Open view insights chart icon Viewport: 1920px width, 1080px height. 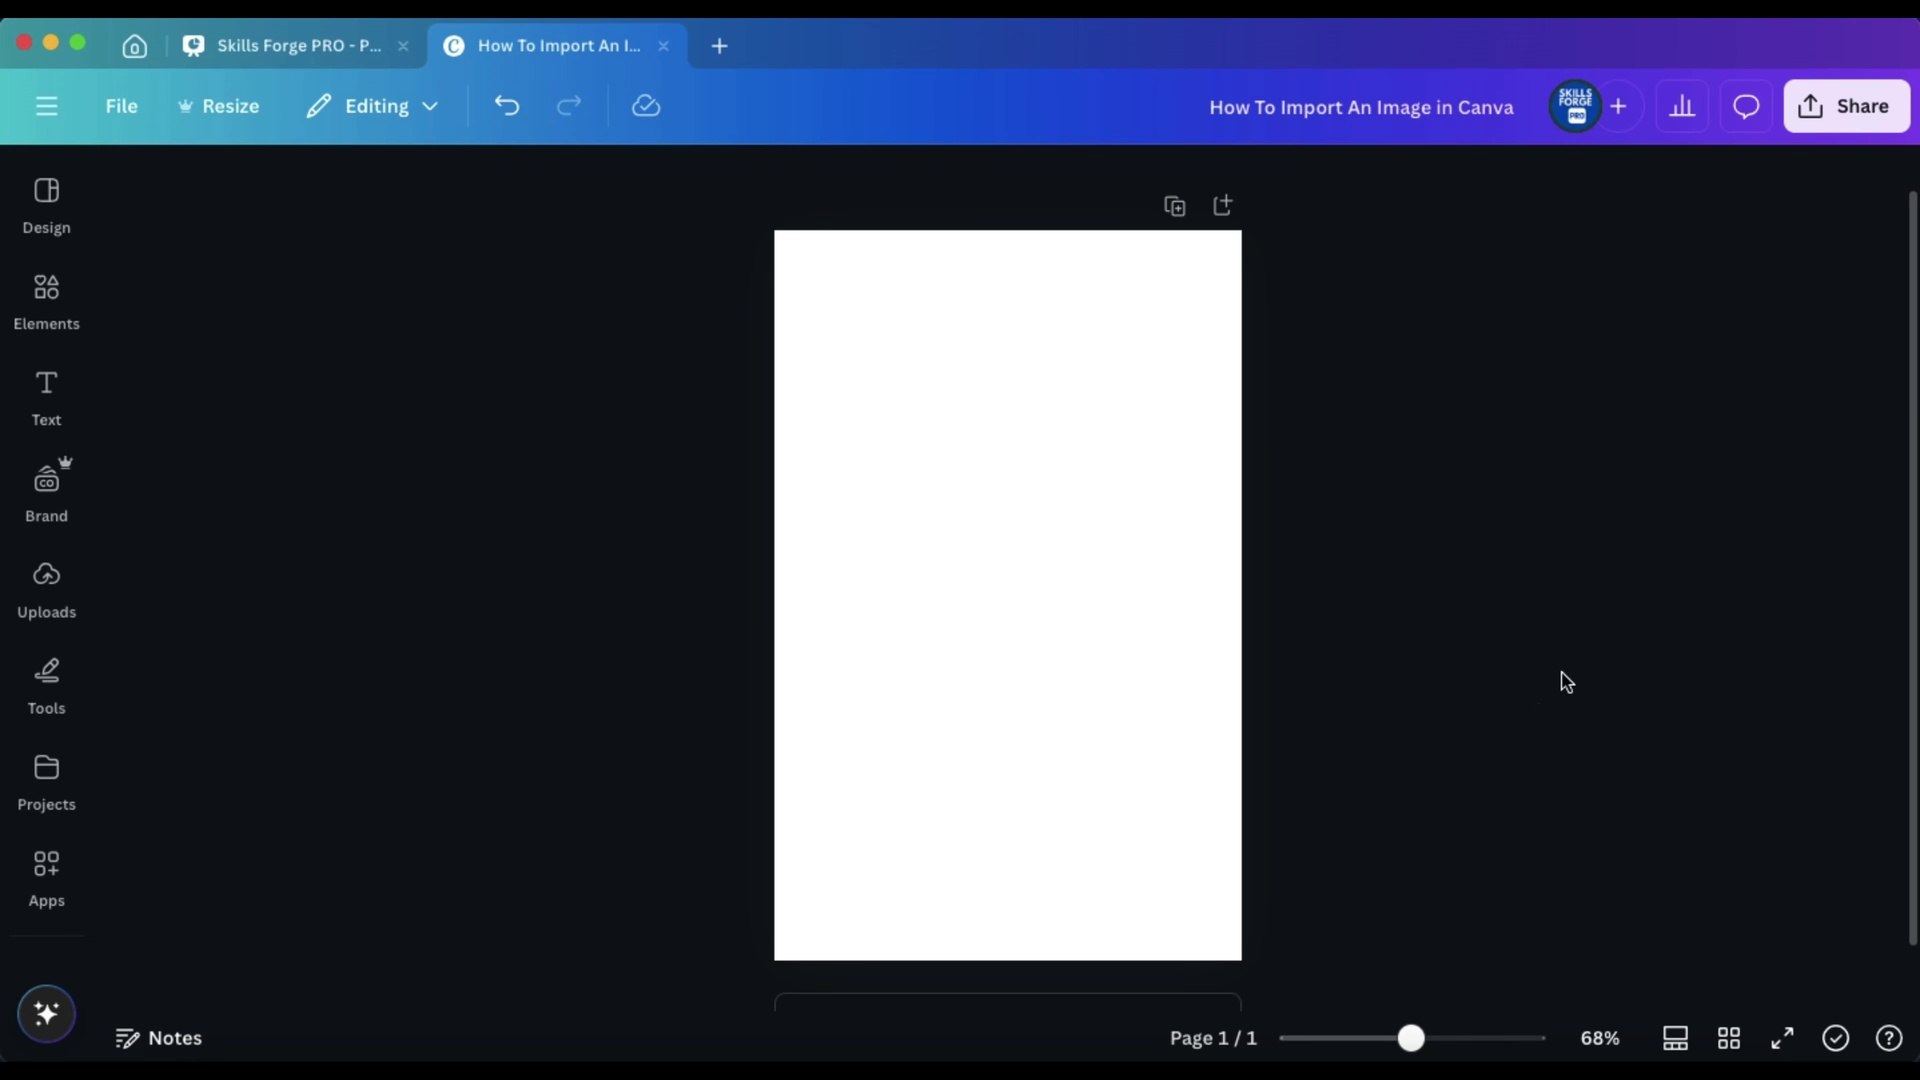(x=1682, y=106)
